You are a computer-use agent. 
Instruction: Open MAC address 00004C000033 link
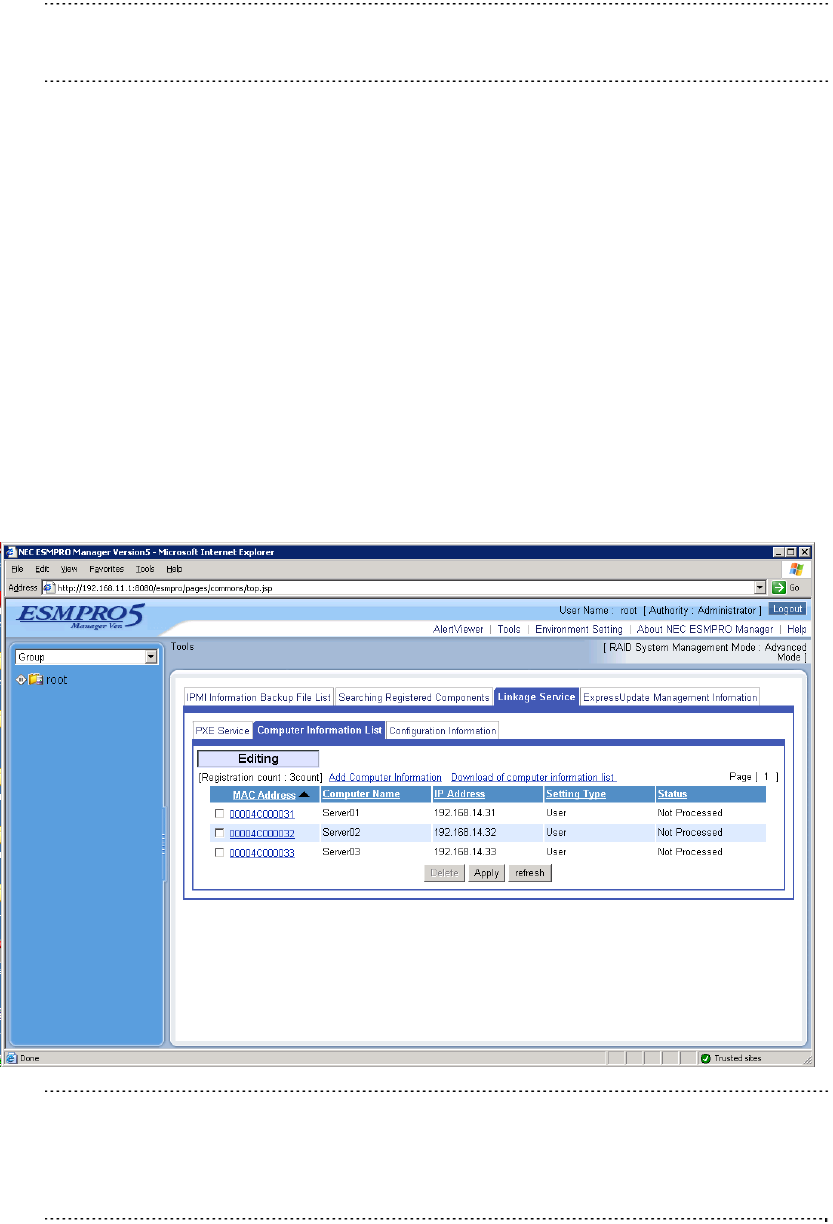[262, 852]
